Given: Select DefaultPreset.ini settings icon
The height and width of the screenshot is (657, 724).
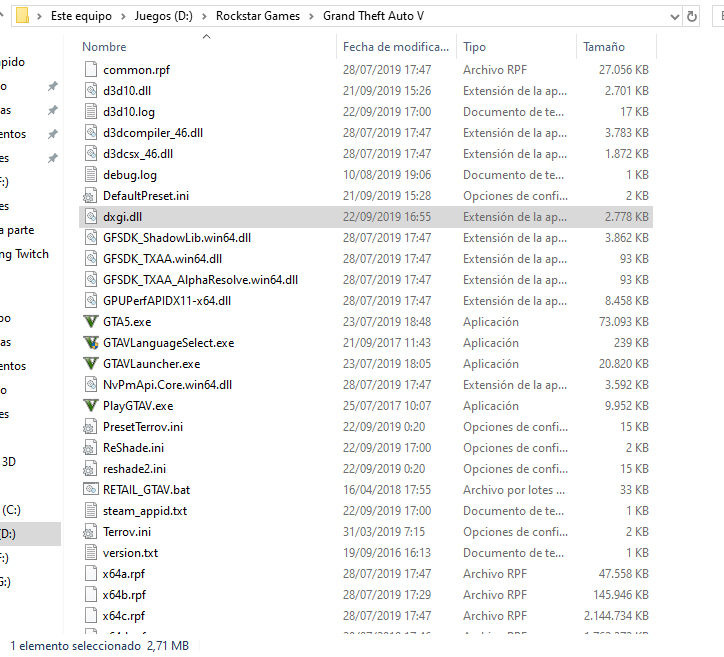Looking at the screenshot, I should pyautogui.click(x=90, y=195).
